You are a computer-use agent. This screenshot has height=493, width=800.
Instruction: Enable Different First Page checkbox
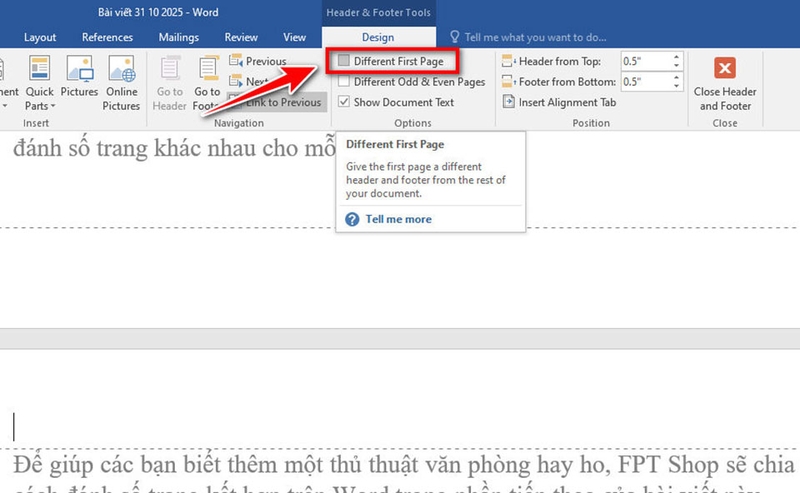(x=344, y=61)
